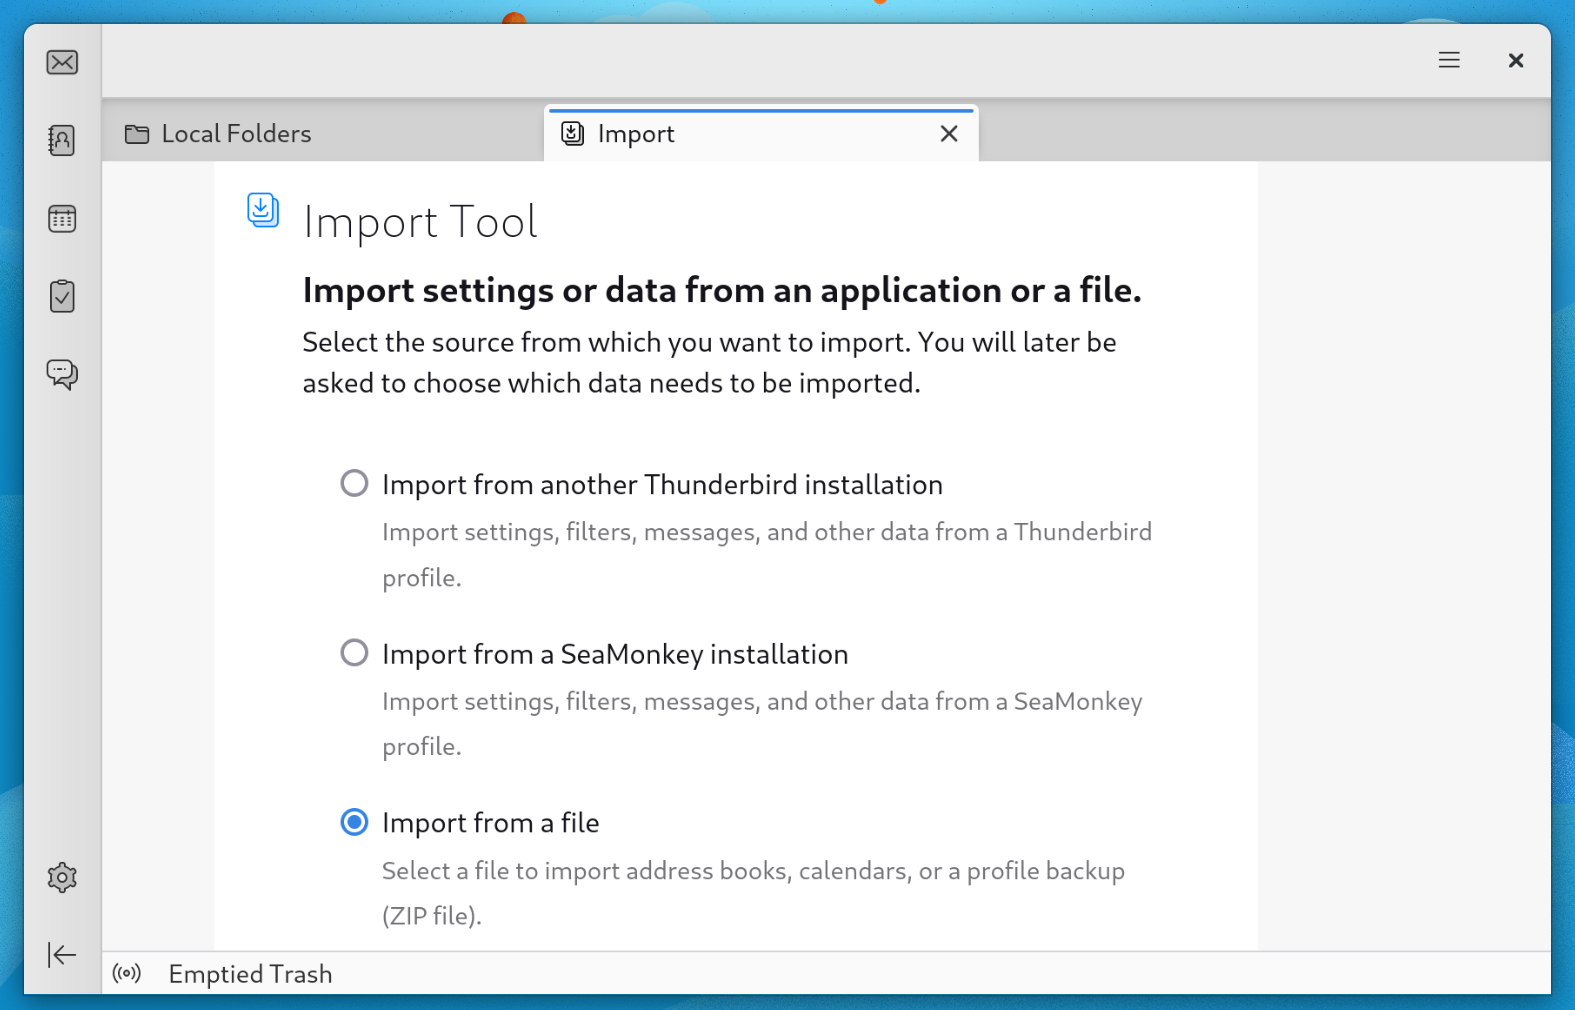The height and width of the screenshot is (1010, 1575).
Task: Open the Address Book space
Action: tap(62, 140)
